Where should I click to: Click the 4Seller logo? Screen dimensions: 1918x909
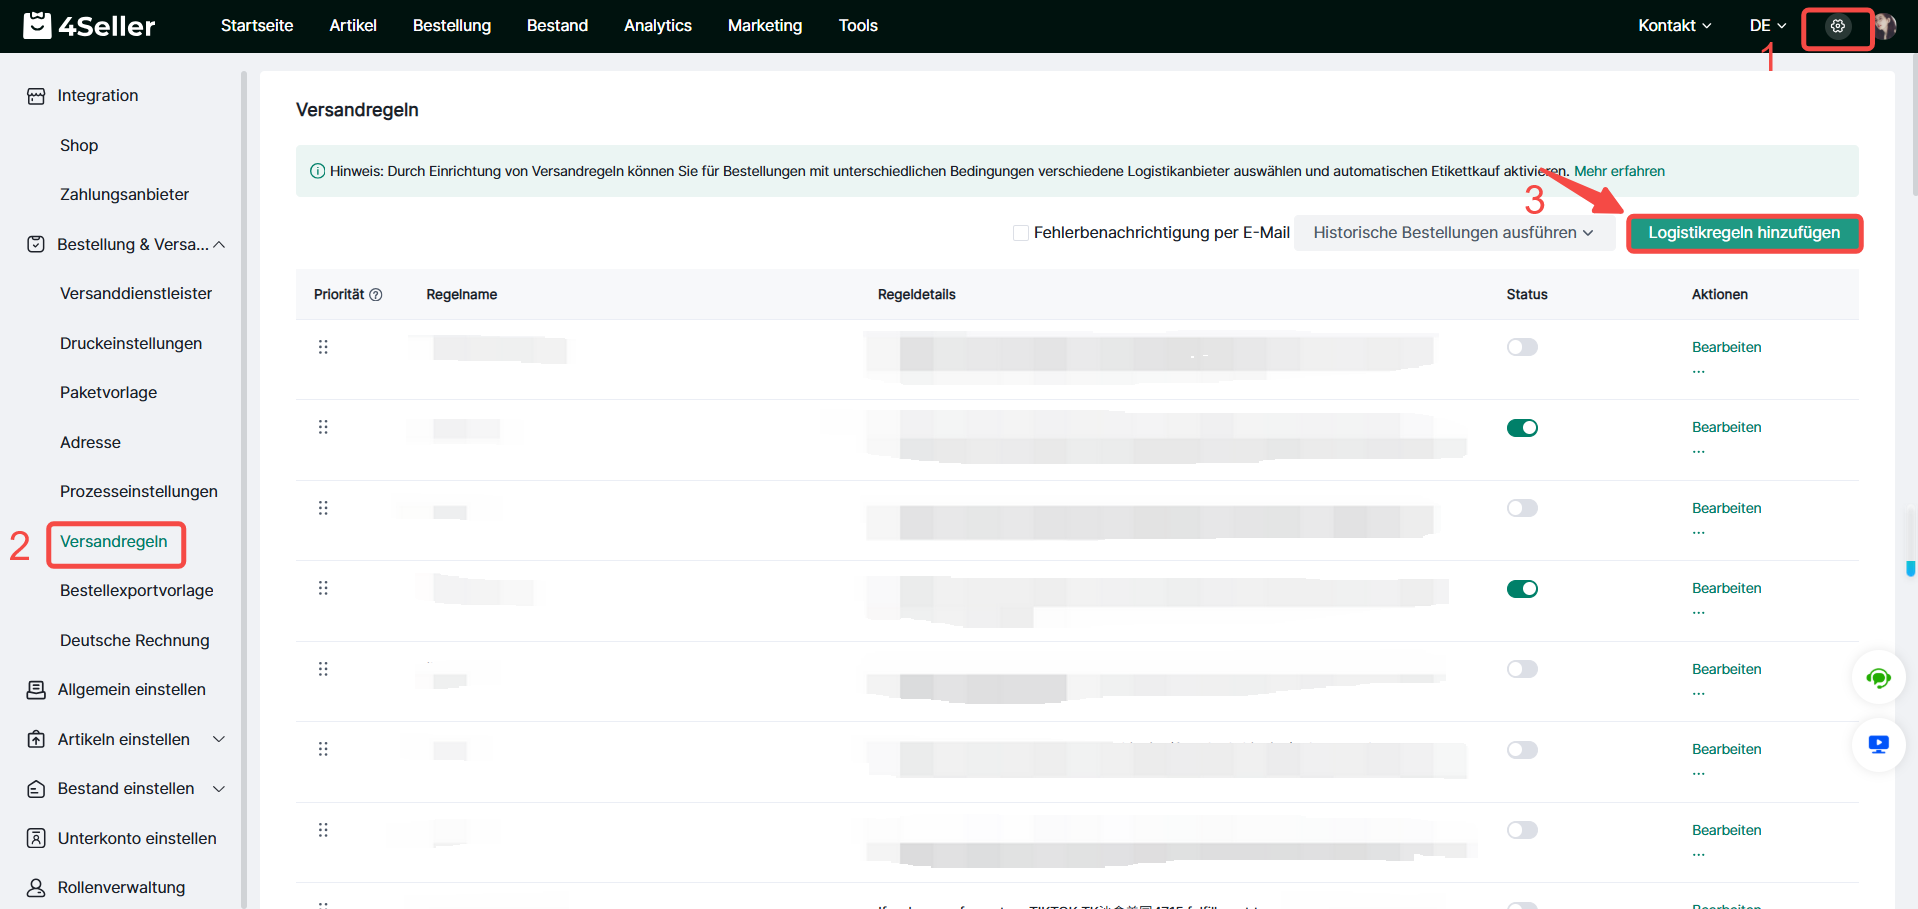coord(90,26)
